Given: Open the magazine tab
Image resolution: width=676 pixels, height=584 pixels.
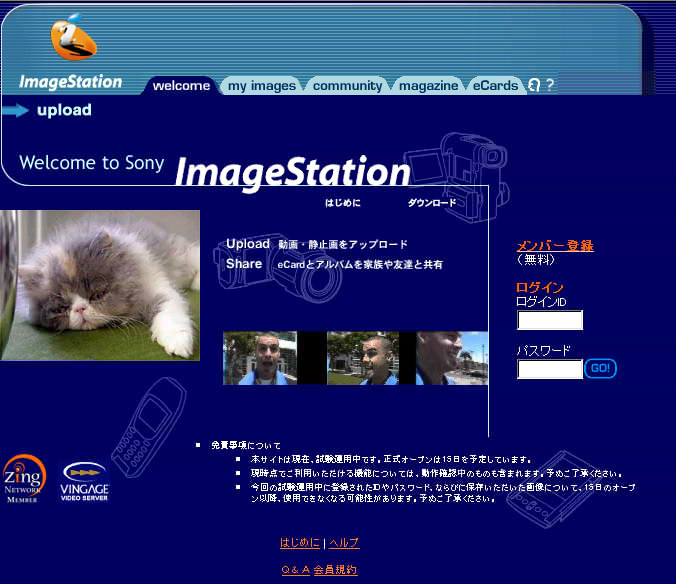Looking at the screenshot, I should pos(429,85).
